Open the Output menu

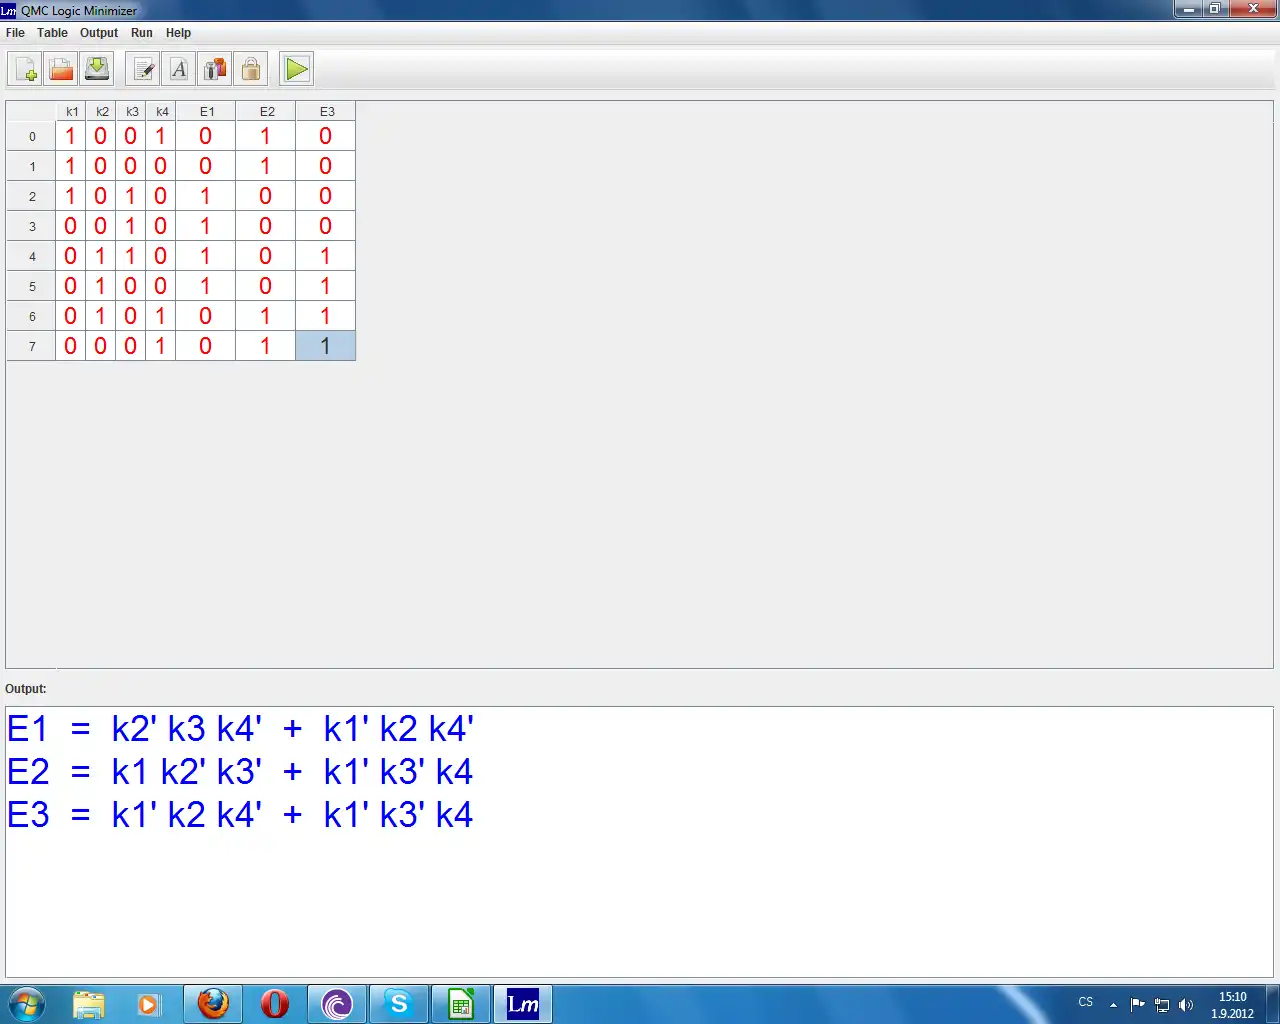[99, 33]
